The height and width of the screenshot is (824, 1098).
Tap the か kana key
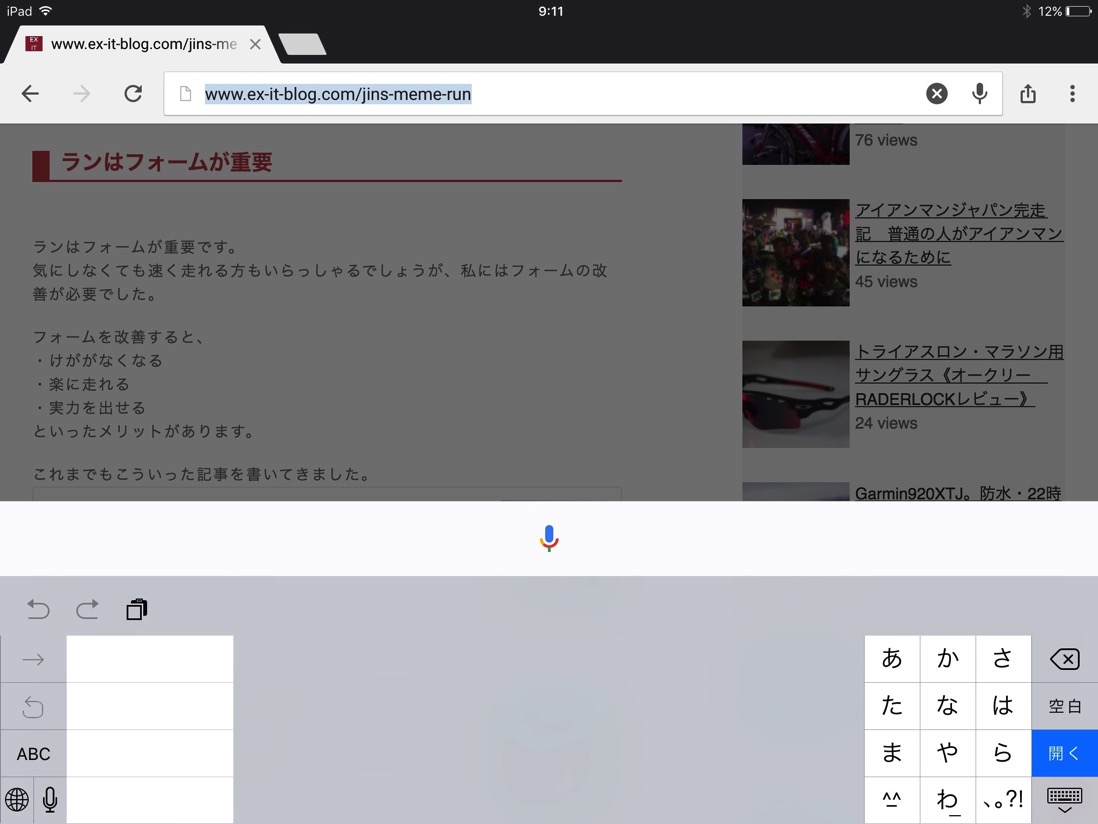[x=947, y=658]
